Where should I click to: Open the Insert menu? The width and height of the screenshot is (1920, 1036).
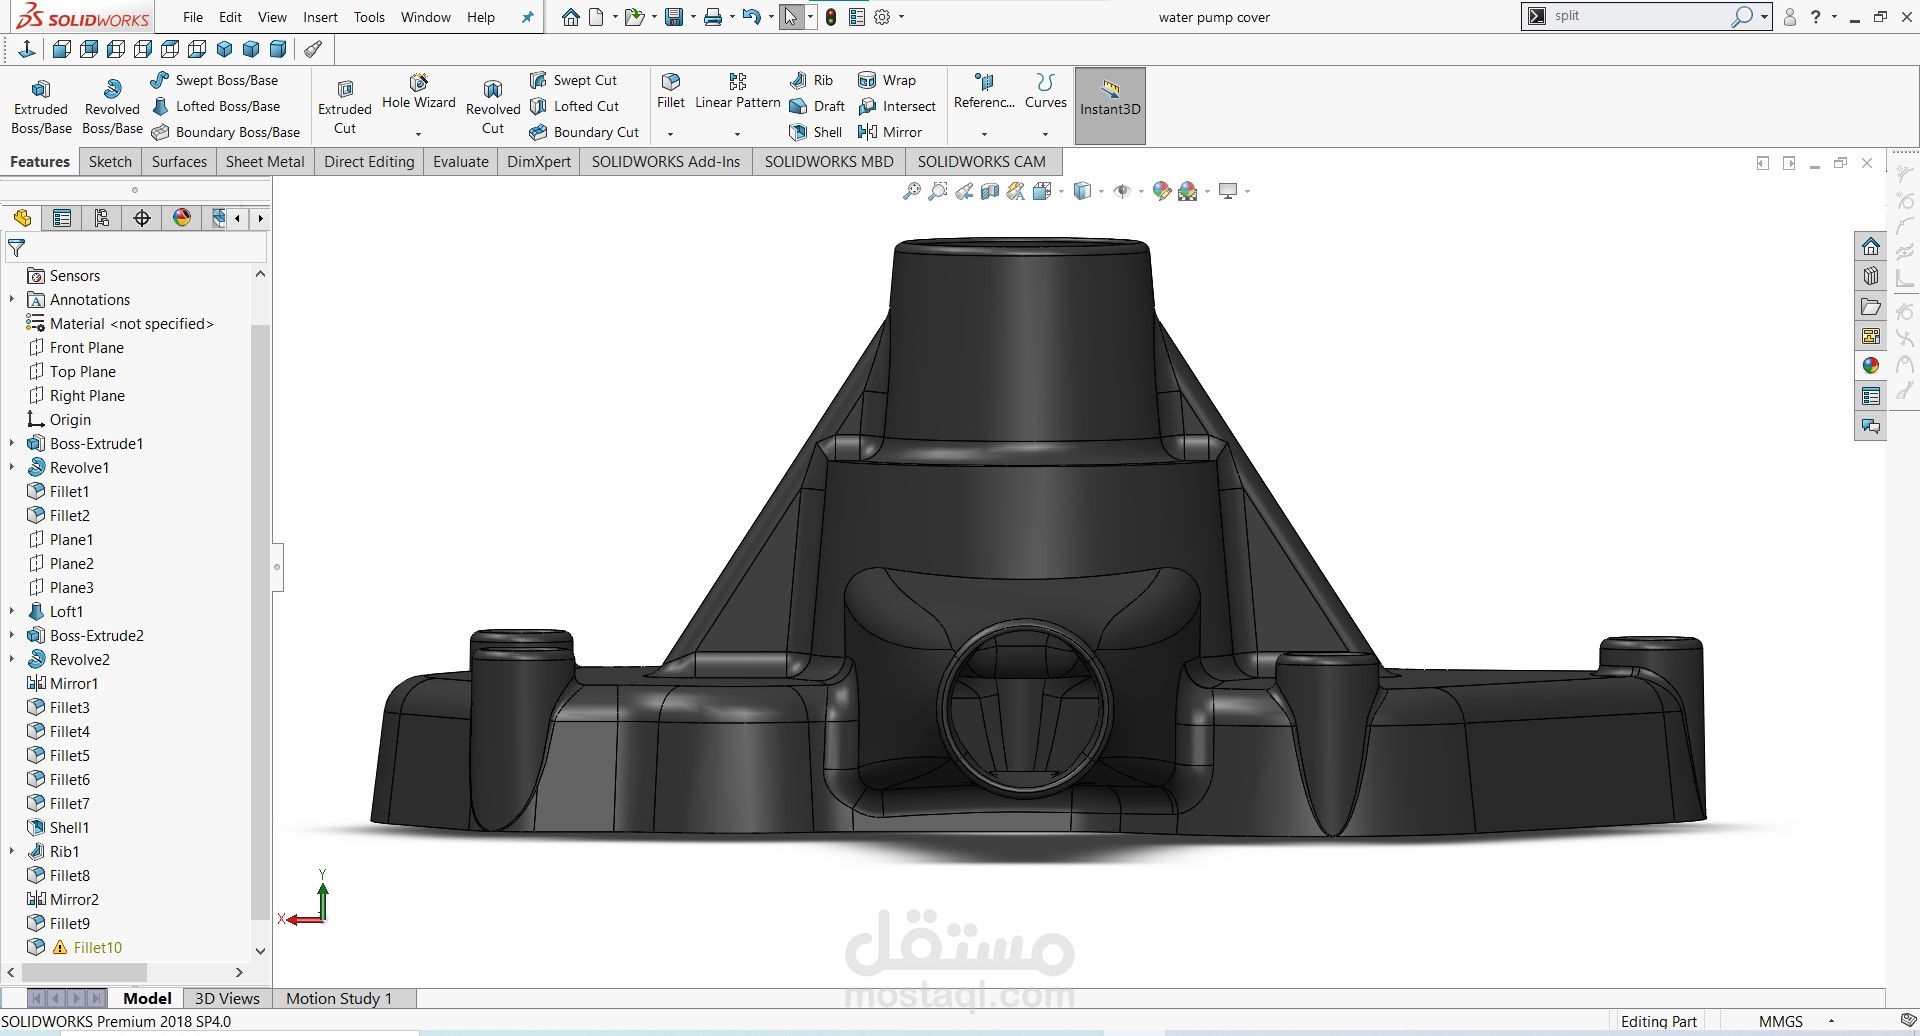coord(320,17)
